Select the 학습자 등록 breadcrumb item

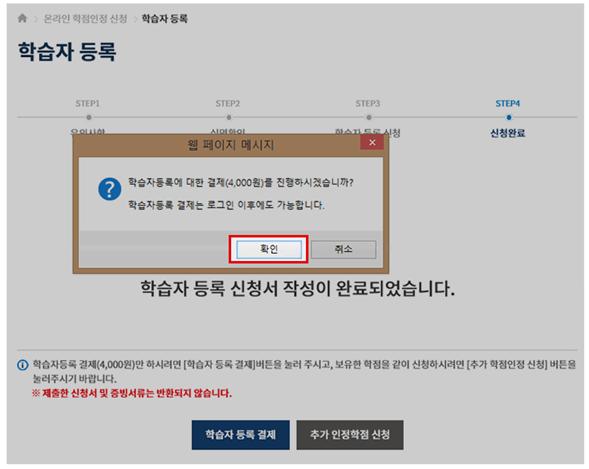(164, 18)
